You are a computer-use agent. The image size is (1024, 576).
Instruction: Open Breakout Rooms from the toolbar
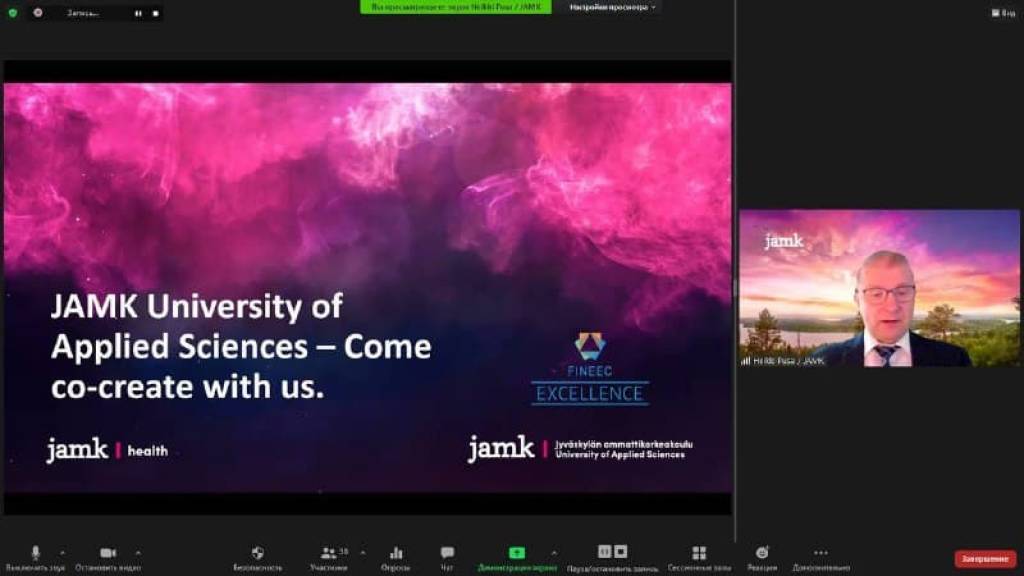tap(699, 553)
